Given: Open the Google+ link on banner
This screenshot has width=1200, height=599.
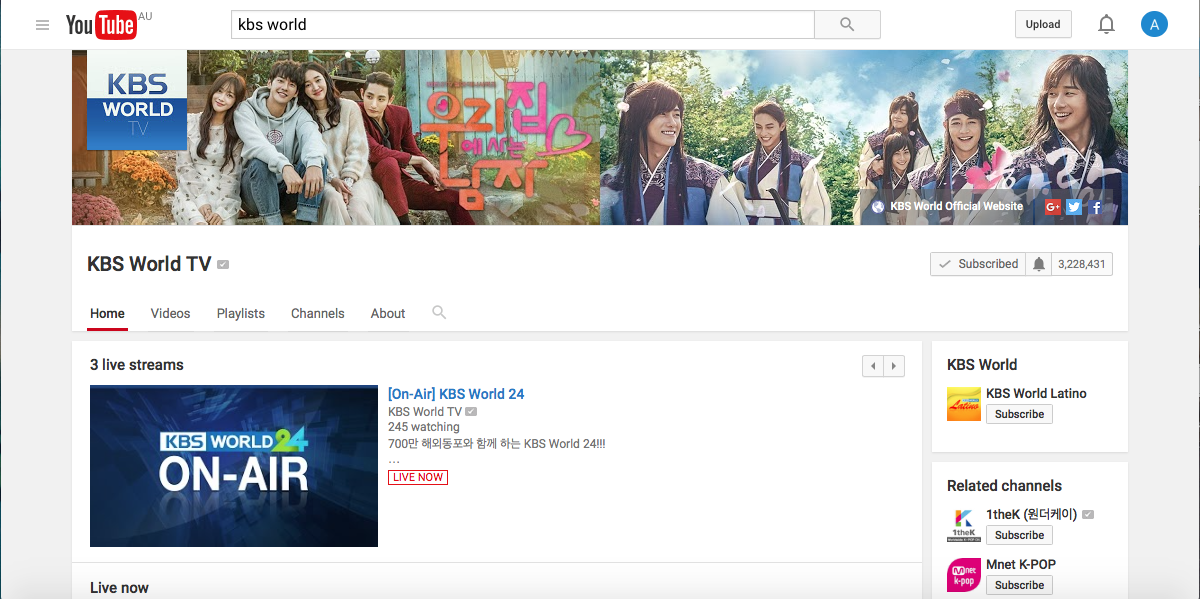Looking at the screenshot, I should (1053, 207).
